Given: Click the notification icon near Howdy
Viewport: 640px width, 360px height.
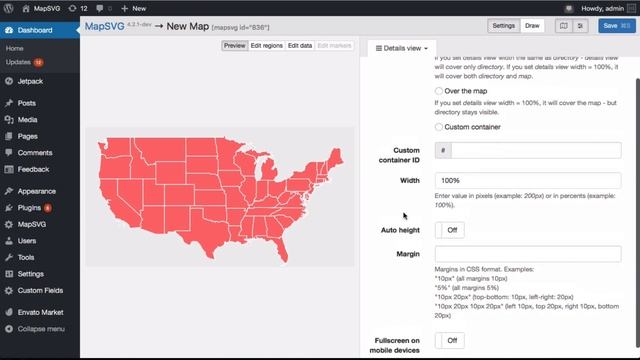Looking at the screenshot, I should [569, 9].
